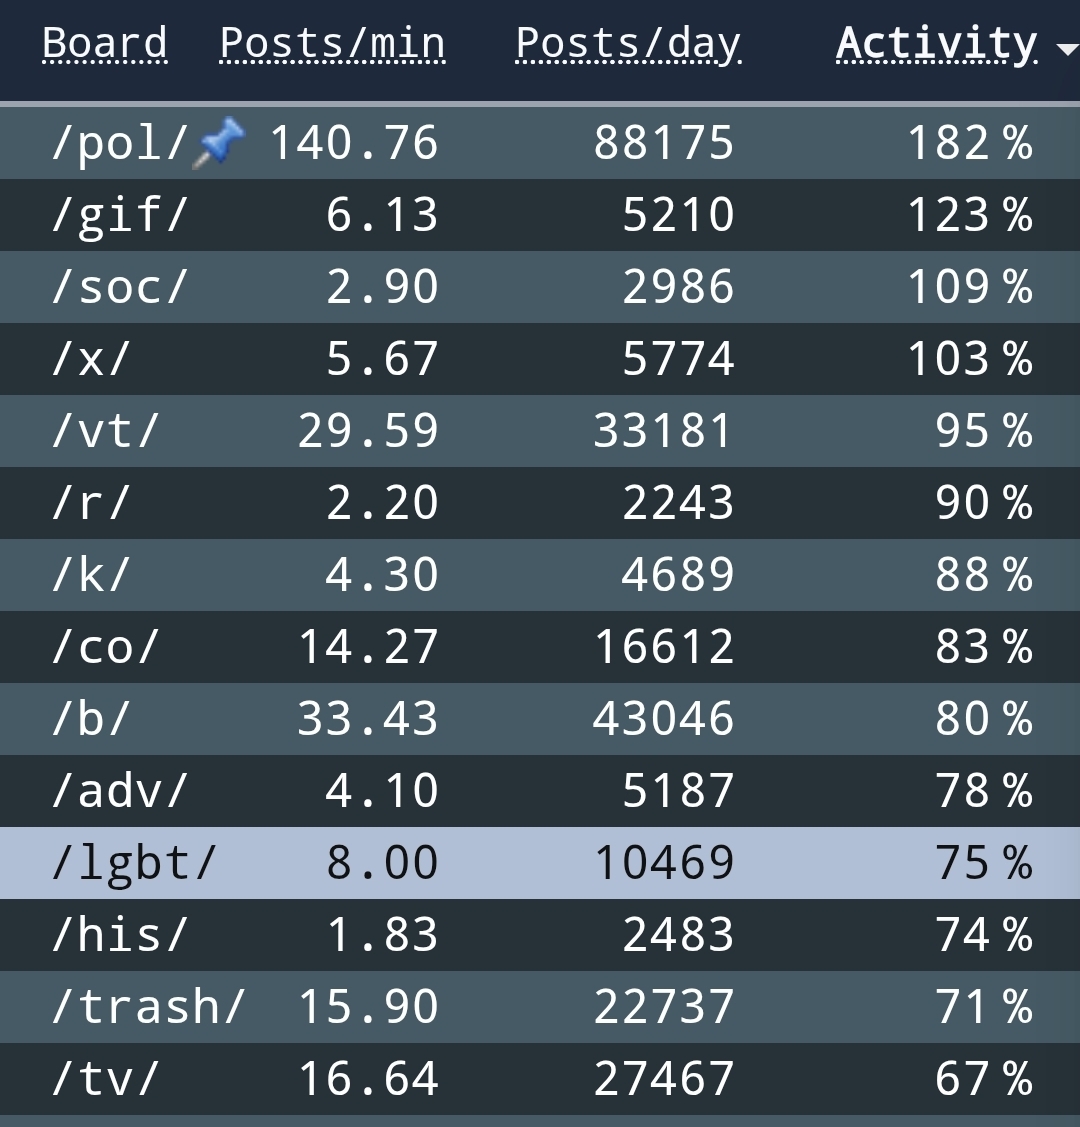The height and width of the screenshot is (1127, 1080).
Task: Click the pin icon next to /pol/
Action: (219, 144)
